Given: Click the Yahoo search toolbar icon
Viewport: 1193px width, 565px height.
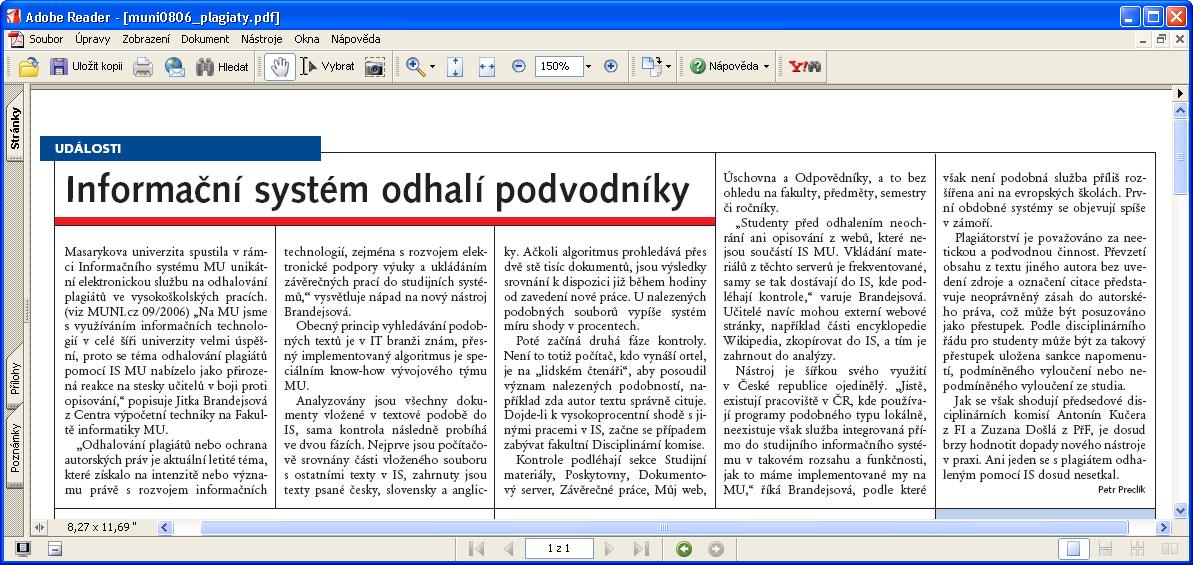Looking at the screenshot, I should point(804,67).
